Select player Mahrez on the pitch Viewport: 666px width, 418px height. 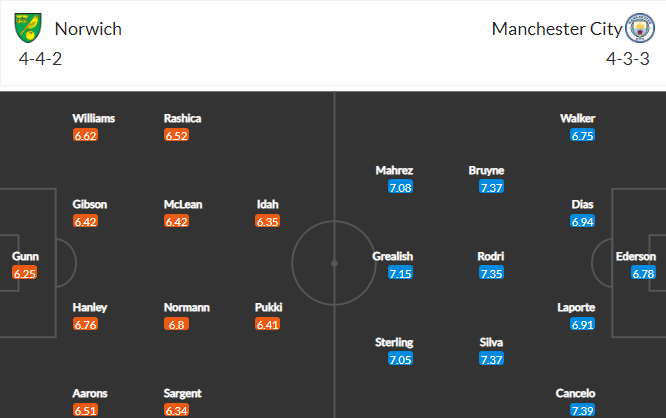coord(394,170)
